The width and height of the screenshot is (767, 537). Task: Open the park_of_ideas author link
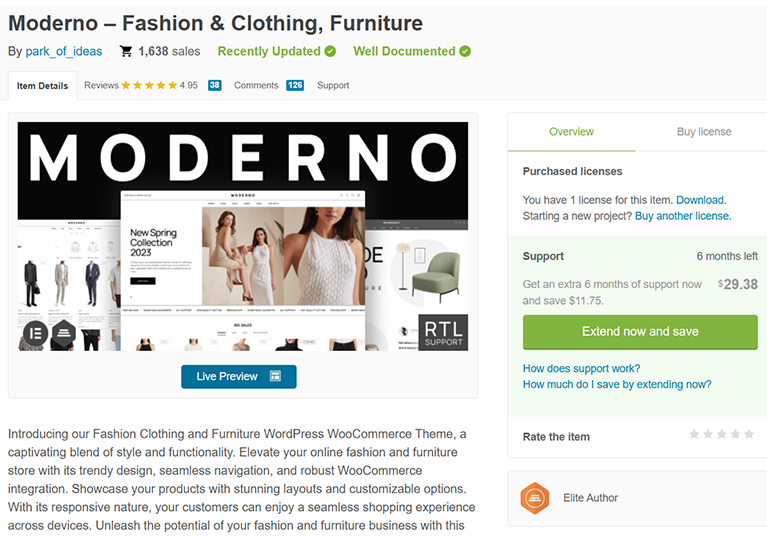click(x=63, y=51)
